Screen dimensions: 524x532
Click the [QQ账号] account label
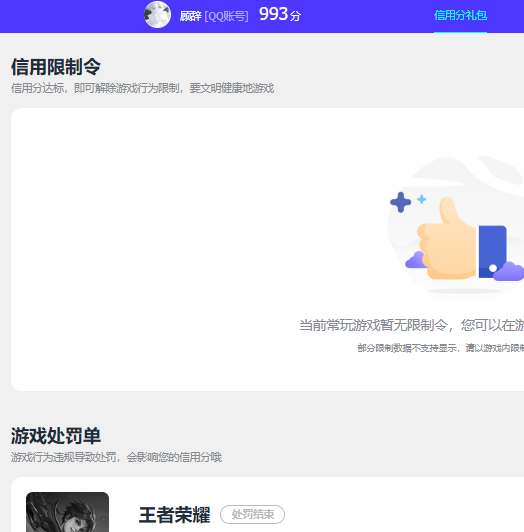(x=226, y=16)
